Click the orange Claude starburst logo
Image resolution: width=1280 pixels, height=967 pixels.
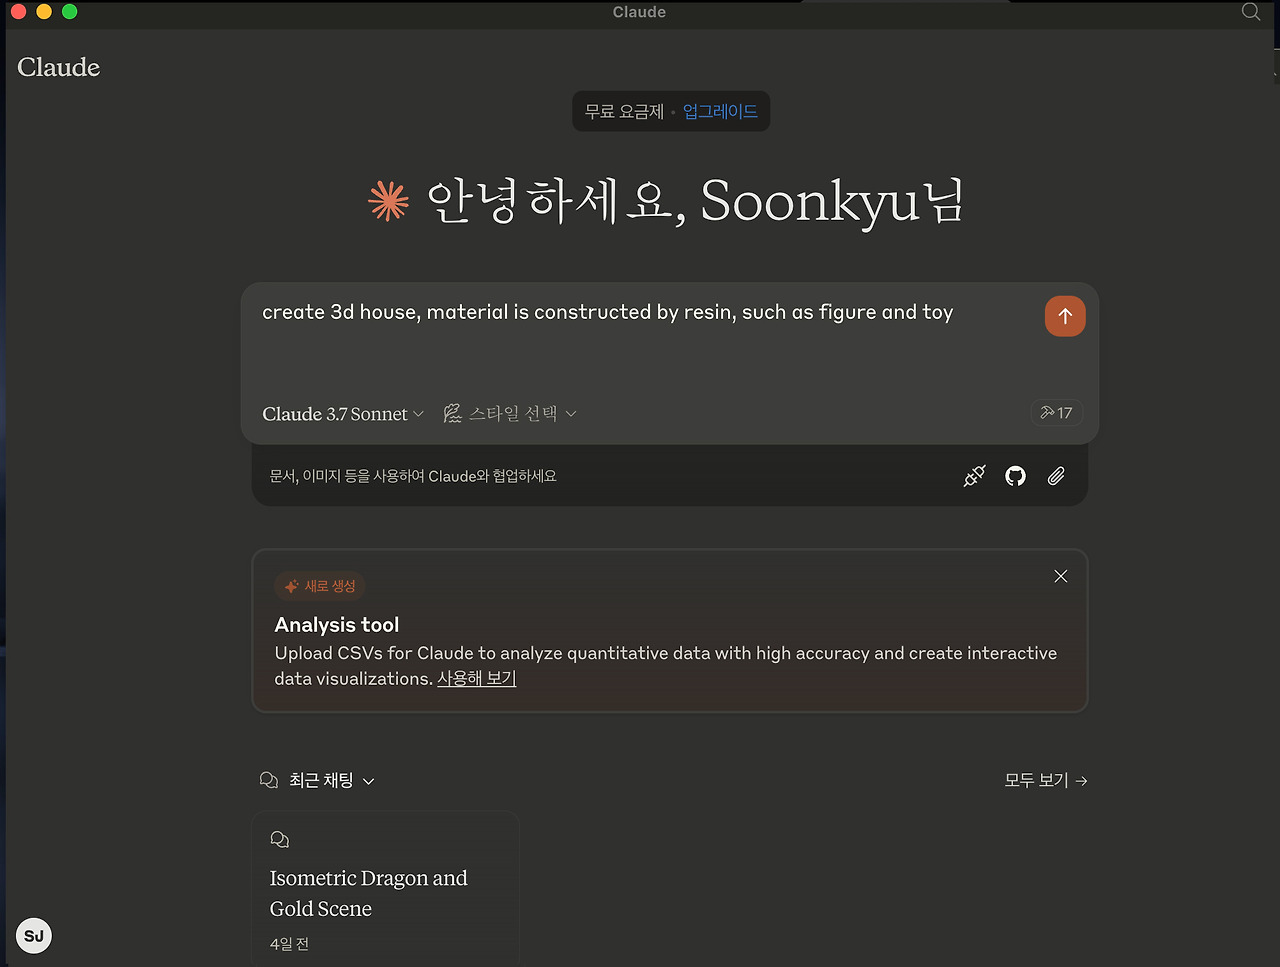388,201
